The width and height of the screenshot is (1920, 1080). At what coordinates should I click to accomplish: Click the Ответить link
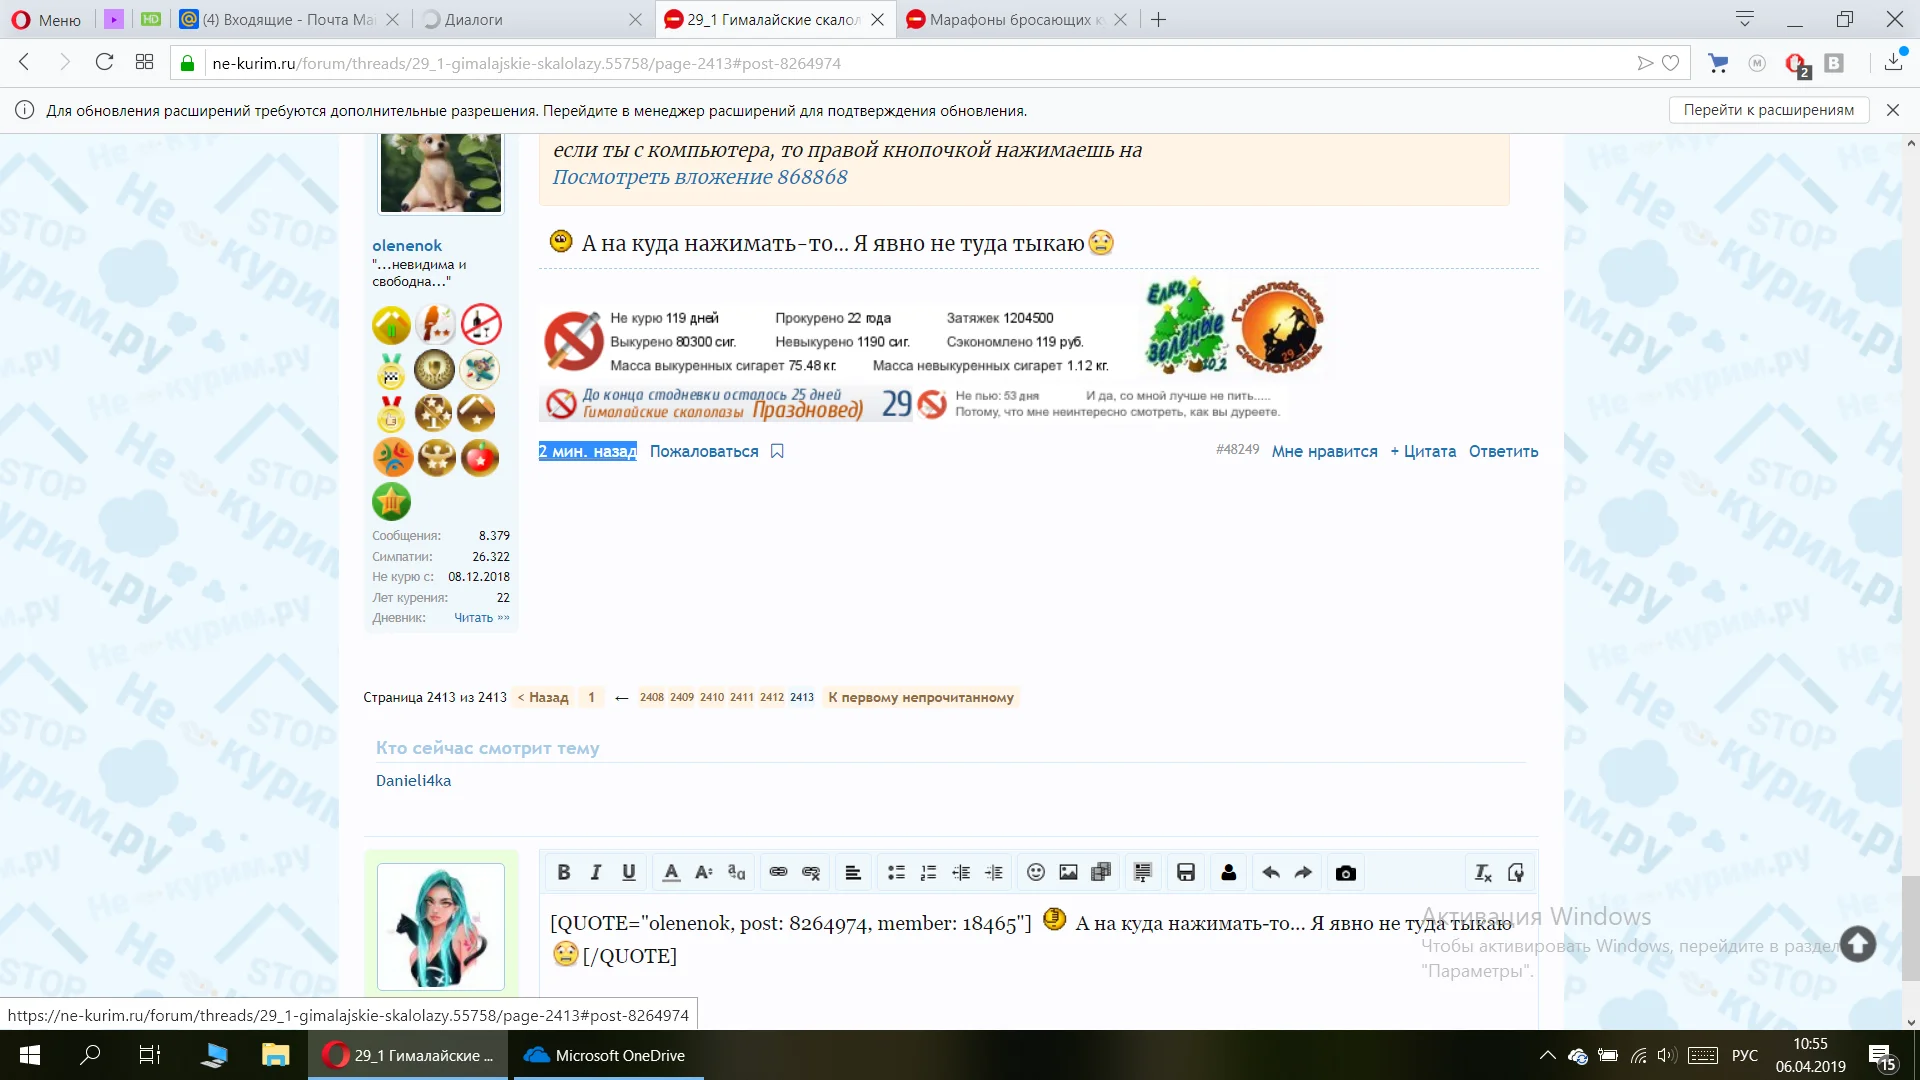[1503, 451]
